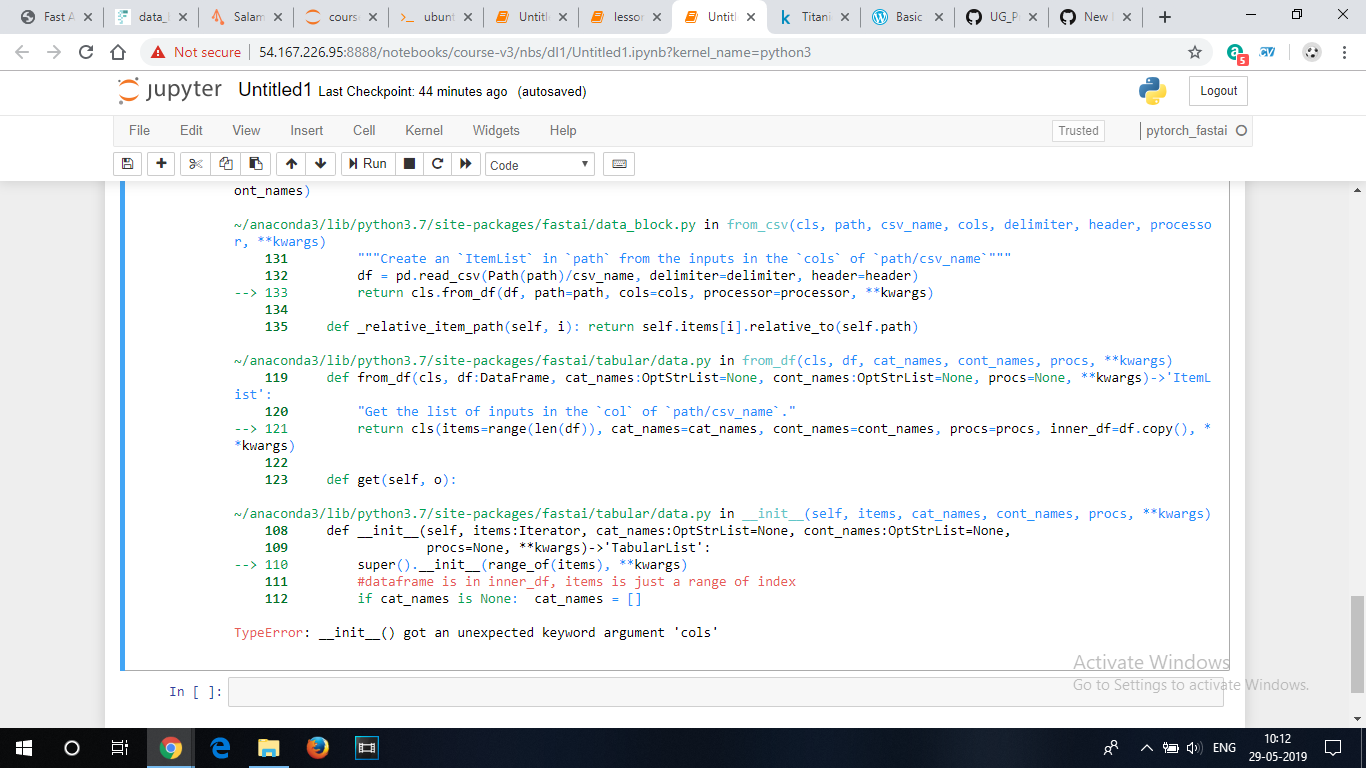Move the selected cell down
Image resolution: width=1366 pixels, height=768 pixels.
pyautogui.click(x=320, y=164)
